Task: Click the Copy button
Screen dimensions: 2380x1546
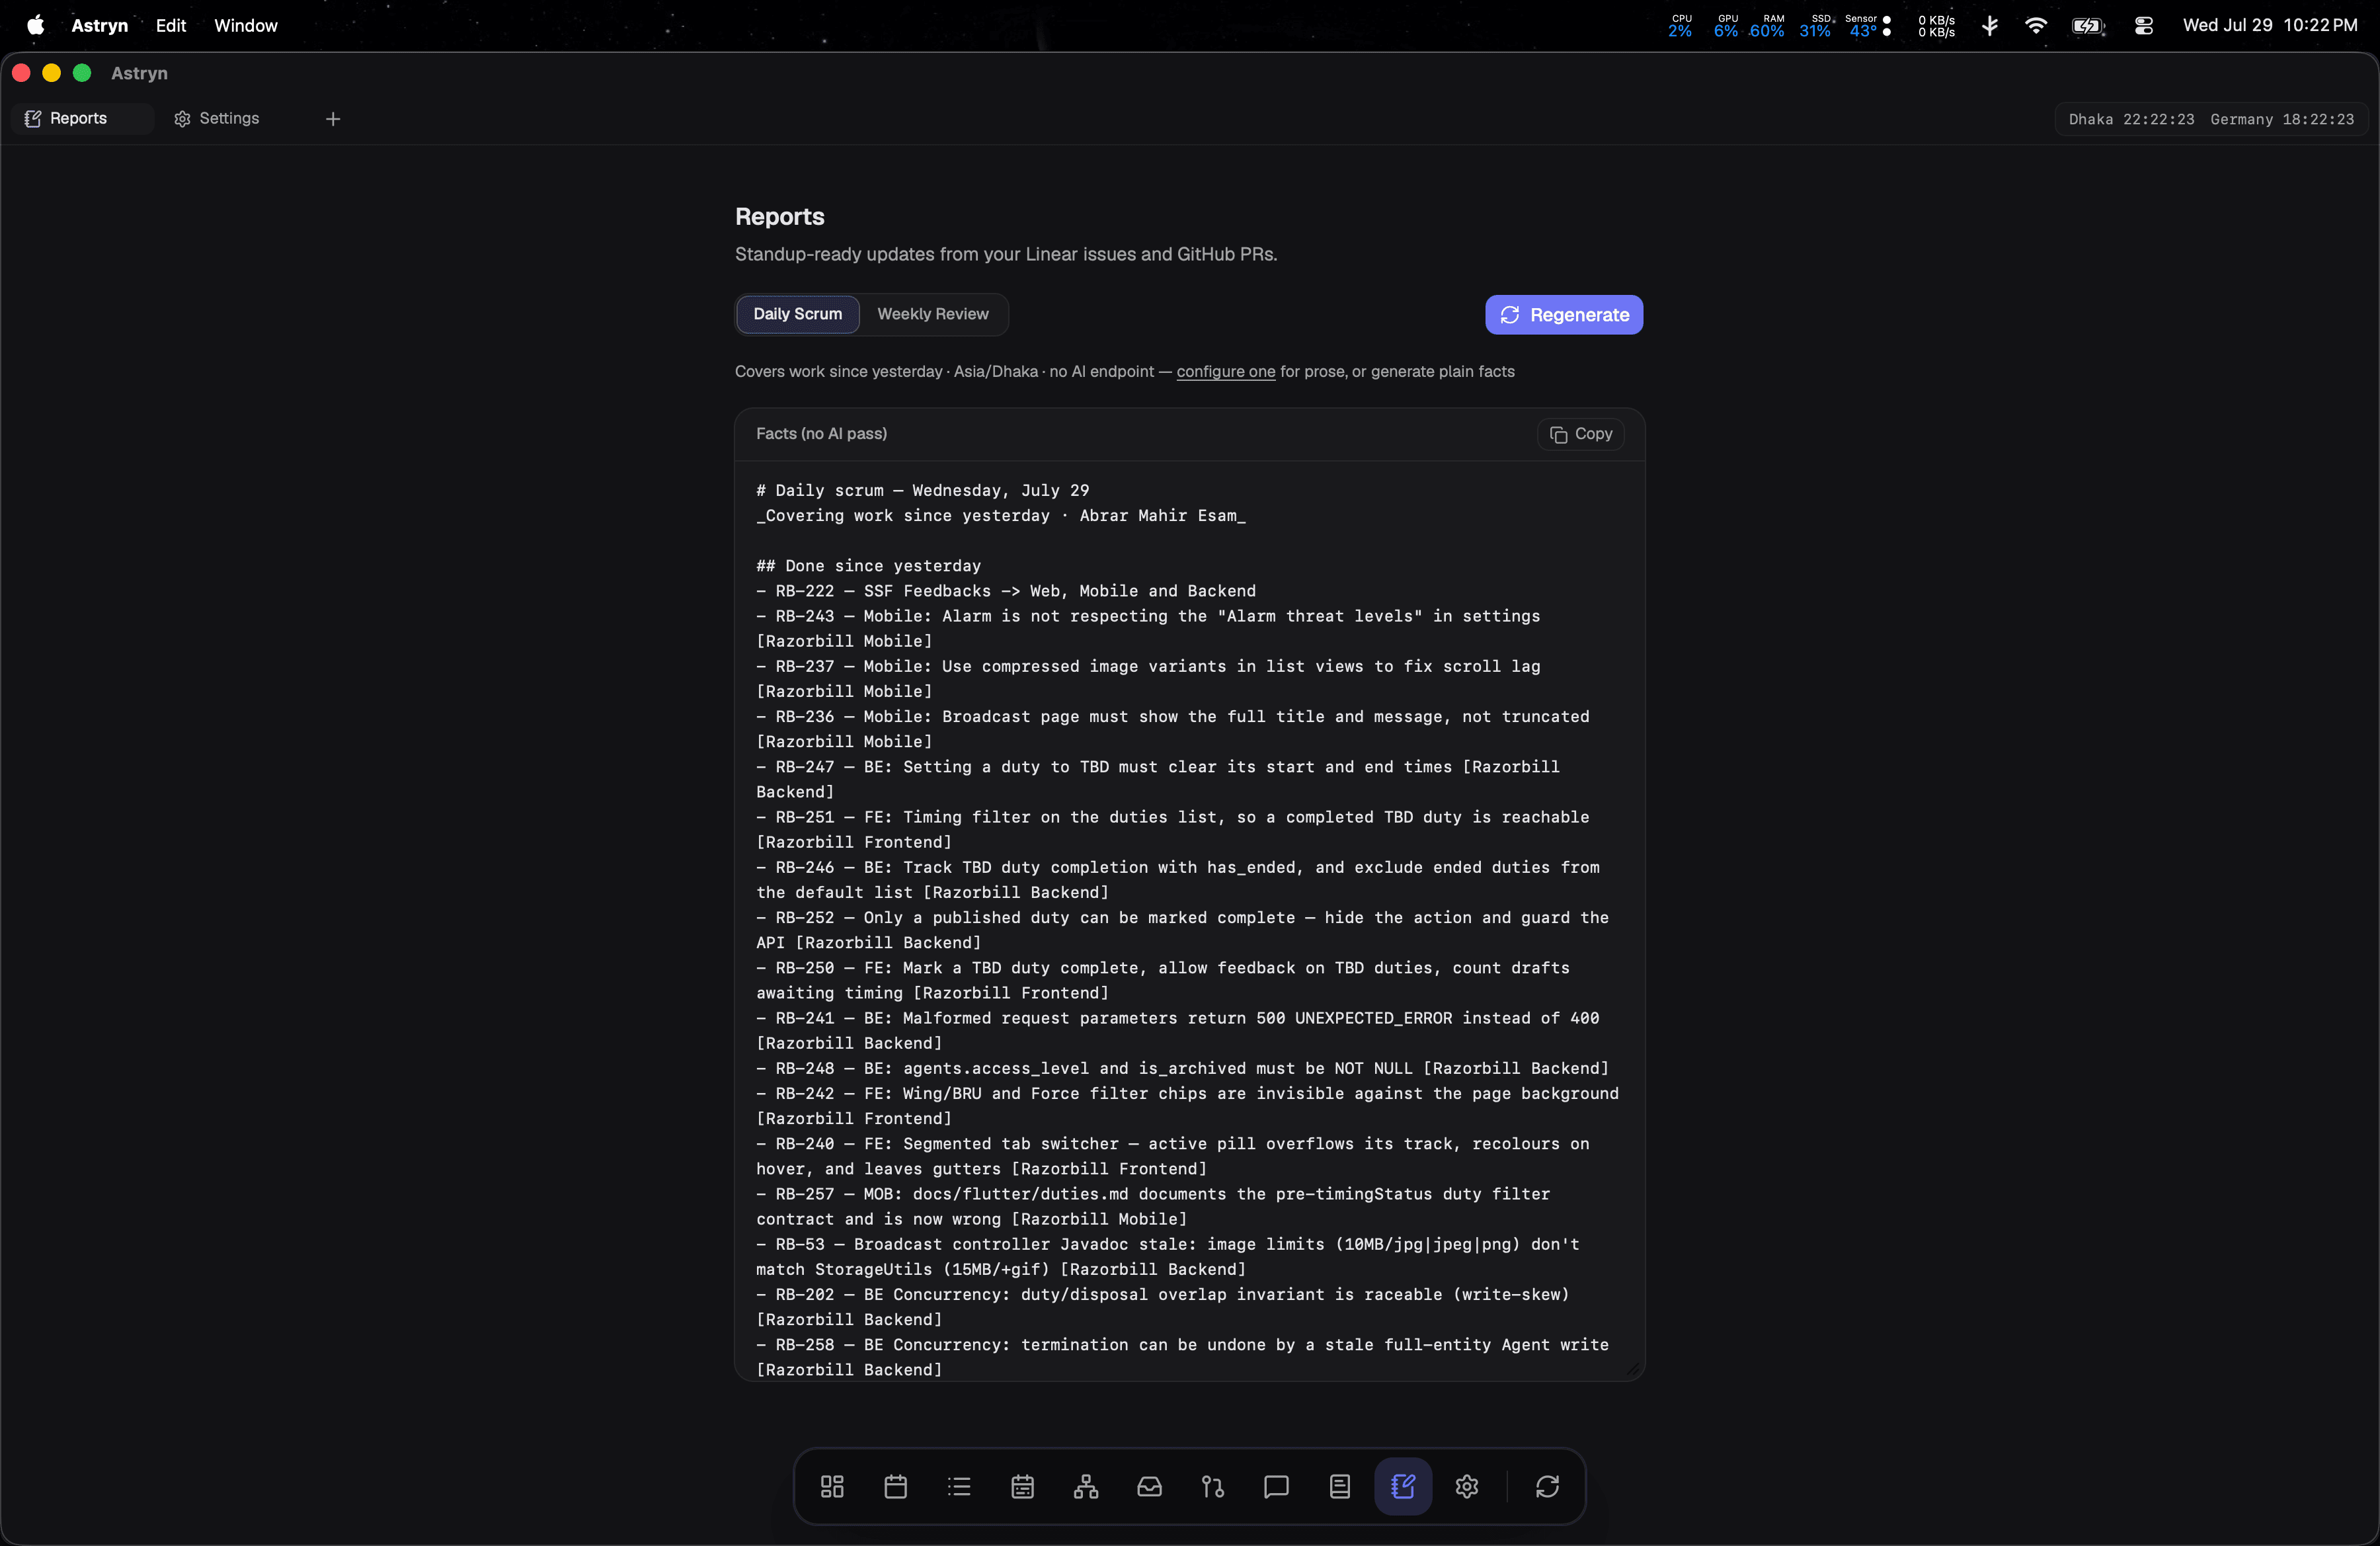Action: tap(1581, 434)
